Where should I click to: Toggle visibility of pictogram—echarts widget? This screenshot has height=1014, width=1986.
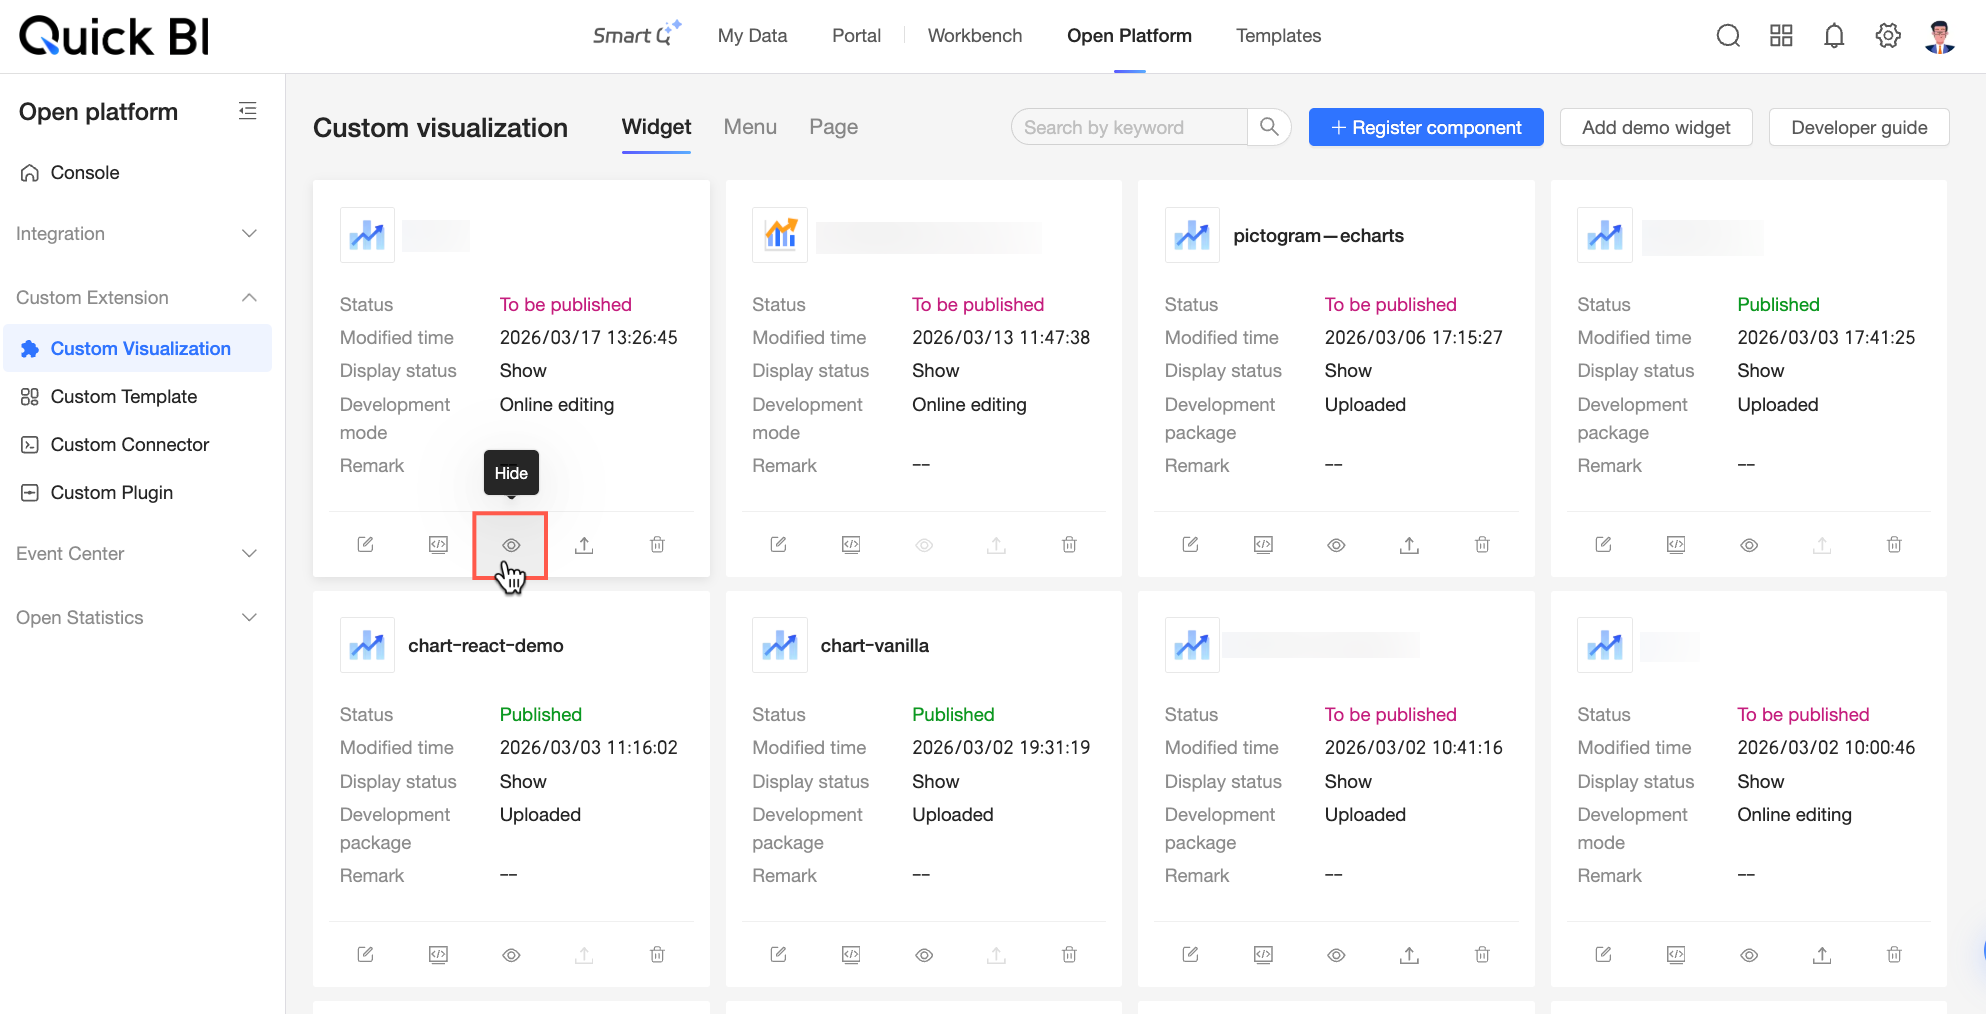point(1336,545)
